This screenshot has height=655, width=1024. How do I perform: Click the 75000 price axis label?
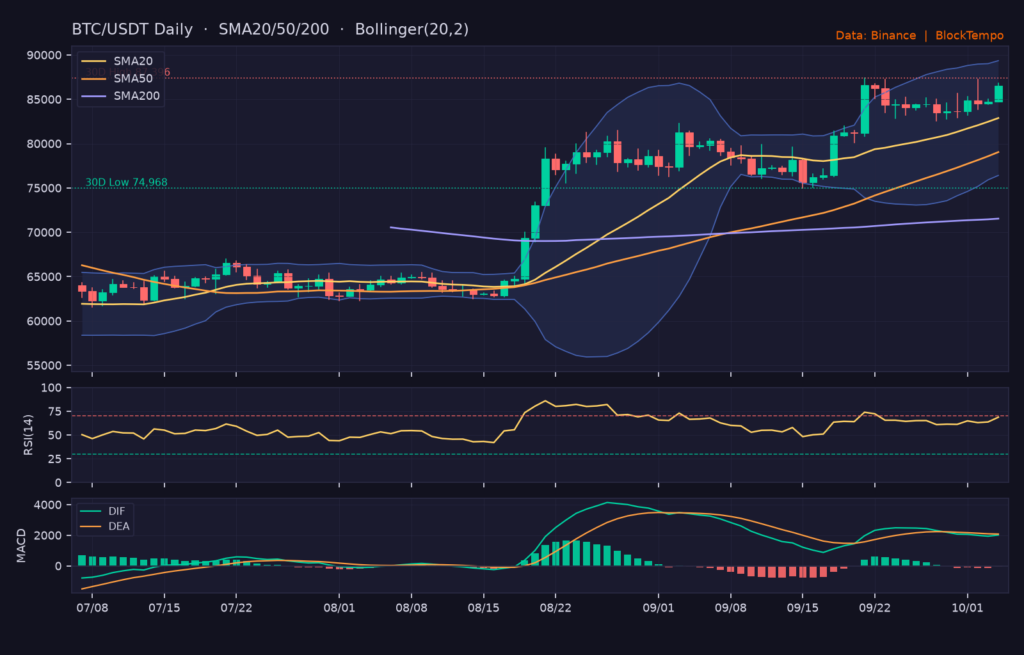pos(44,188)
